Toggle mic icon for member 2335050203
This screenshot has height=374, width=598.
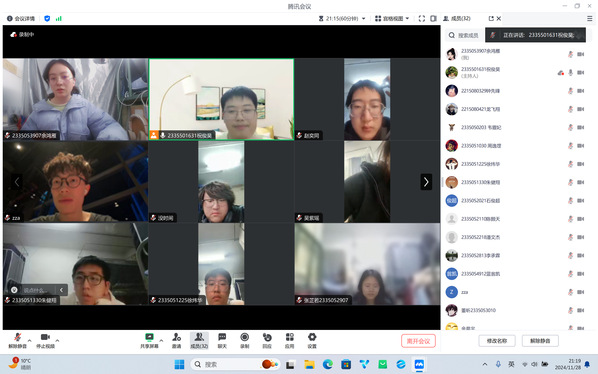(571, 127)
